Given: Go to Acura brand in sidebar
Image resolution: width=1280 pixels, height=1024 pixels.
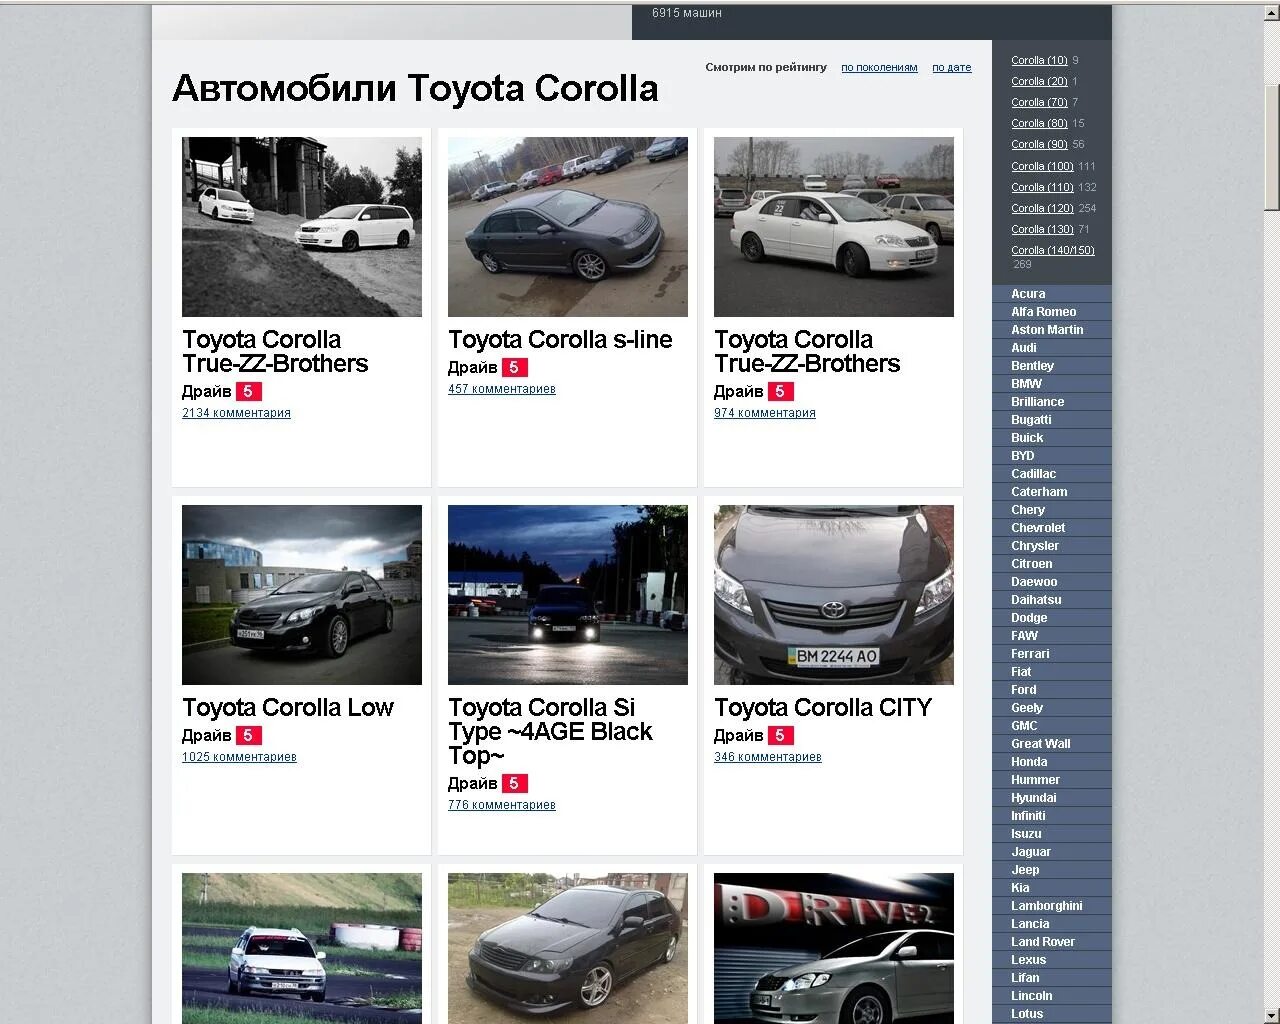Looking at the screenshot, I should click(1028, 294).
